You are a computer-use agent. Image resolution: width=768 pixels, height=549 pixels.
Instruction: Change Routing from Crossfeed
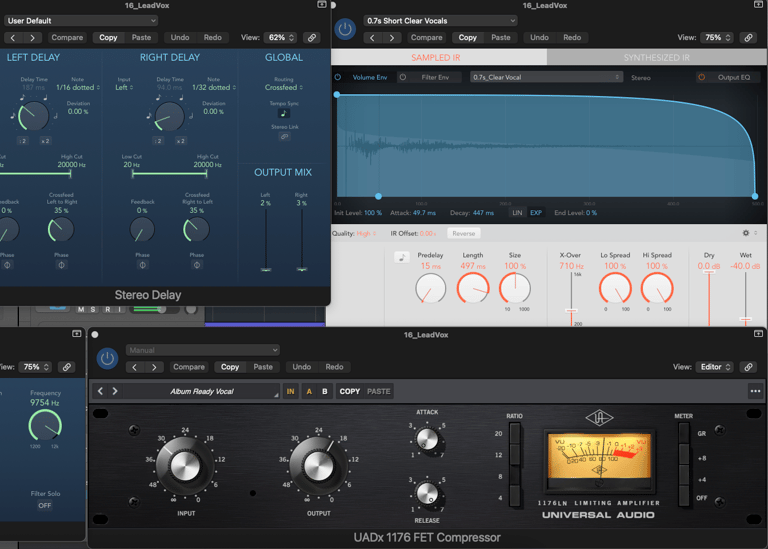pyautogui.click(x=284, y=87)
